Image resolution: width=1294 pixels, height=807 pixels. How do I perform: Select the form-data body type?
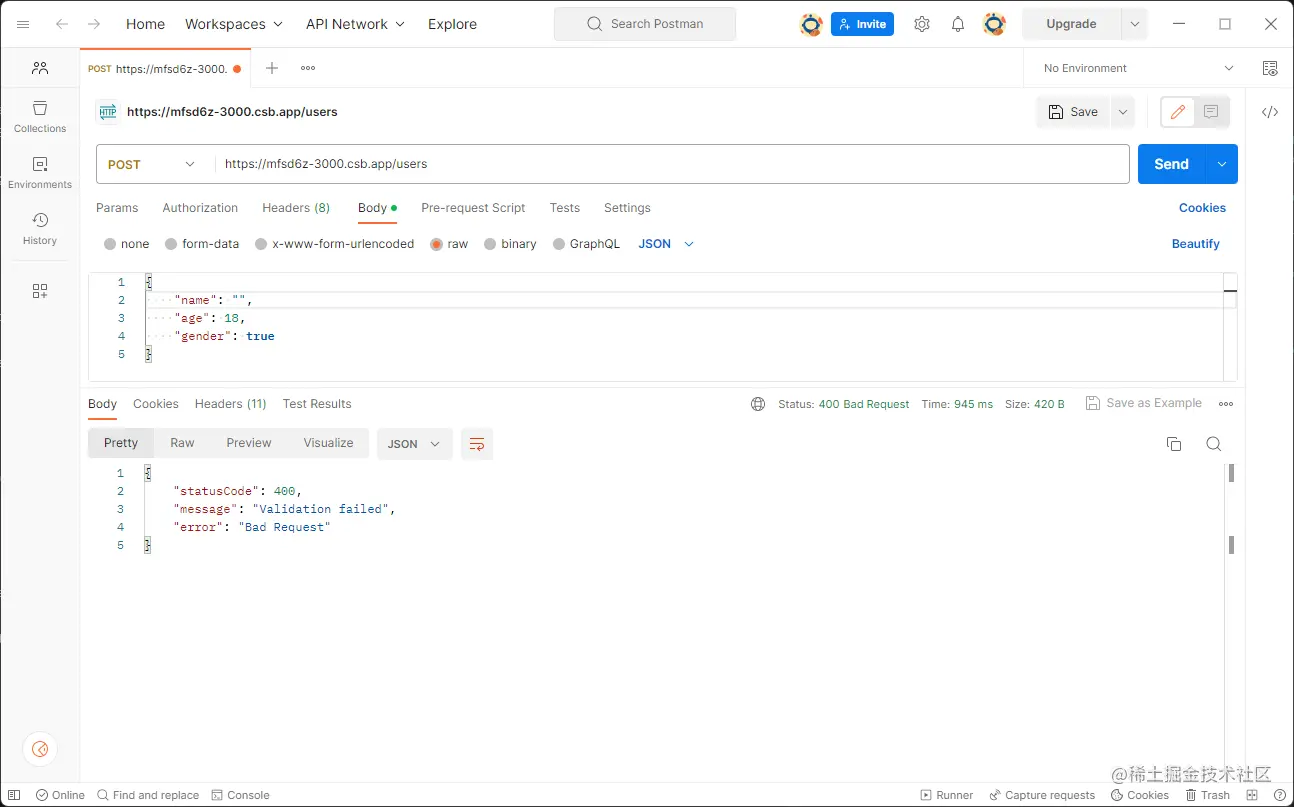coord(171,244)
